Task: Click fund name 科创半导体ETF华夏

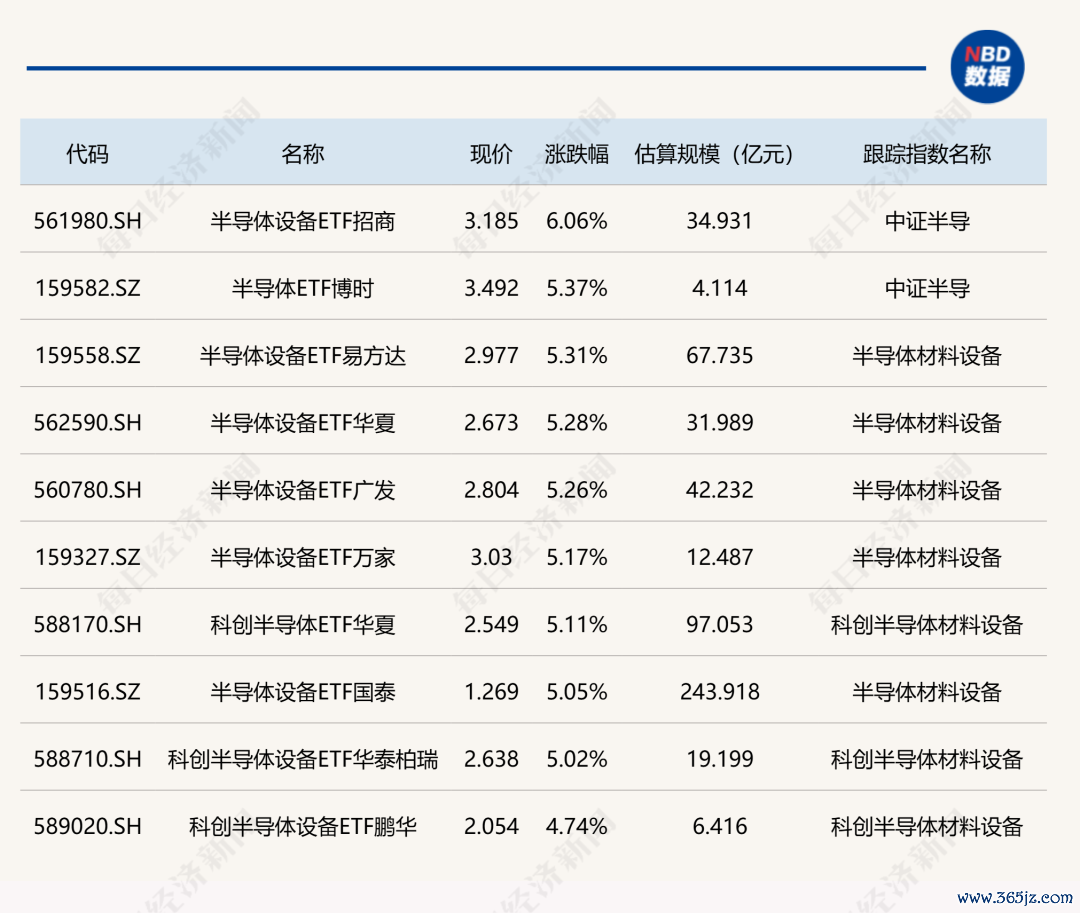Action: (303, 624)
